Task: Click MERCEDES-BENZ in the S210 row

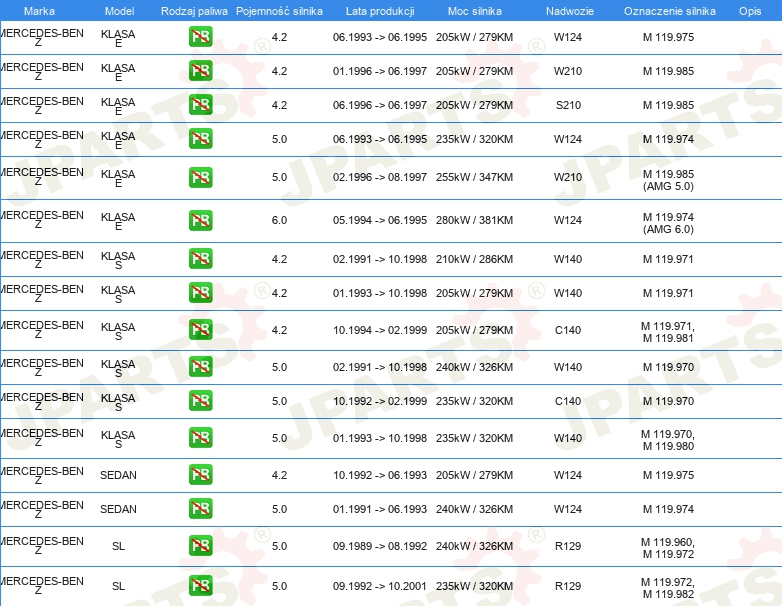Action: [42, 106]
